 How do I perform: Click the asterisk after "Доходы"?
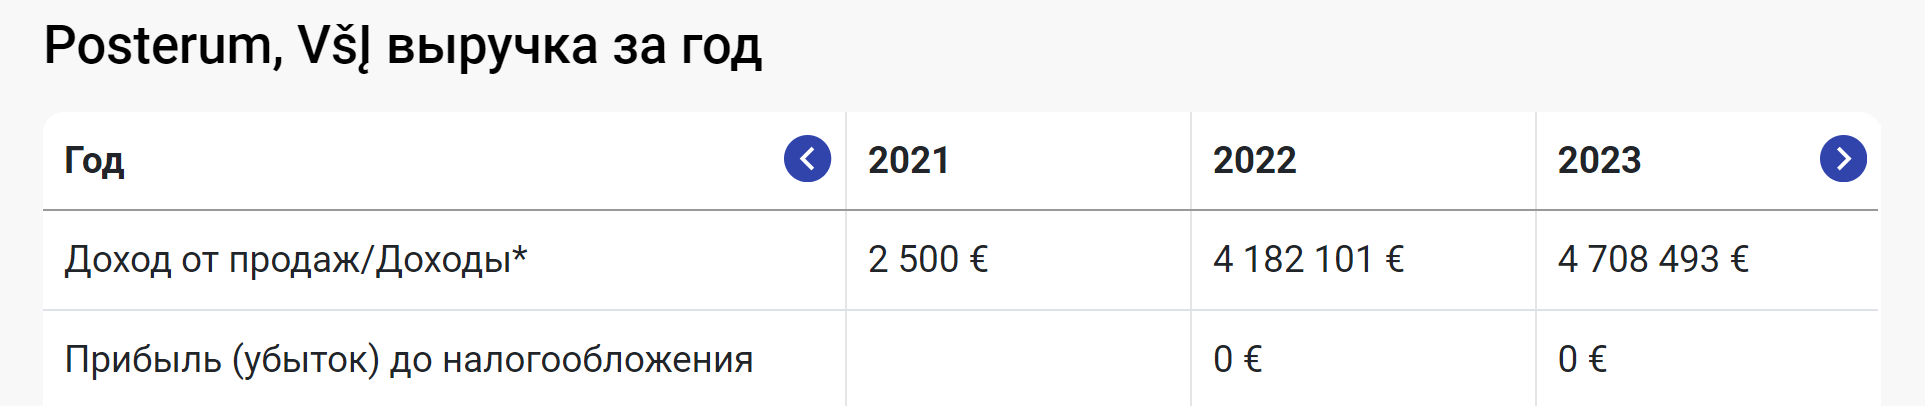pos(520,254)
